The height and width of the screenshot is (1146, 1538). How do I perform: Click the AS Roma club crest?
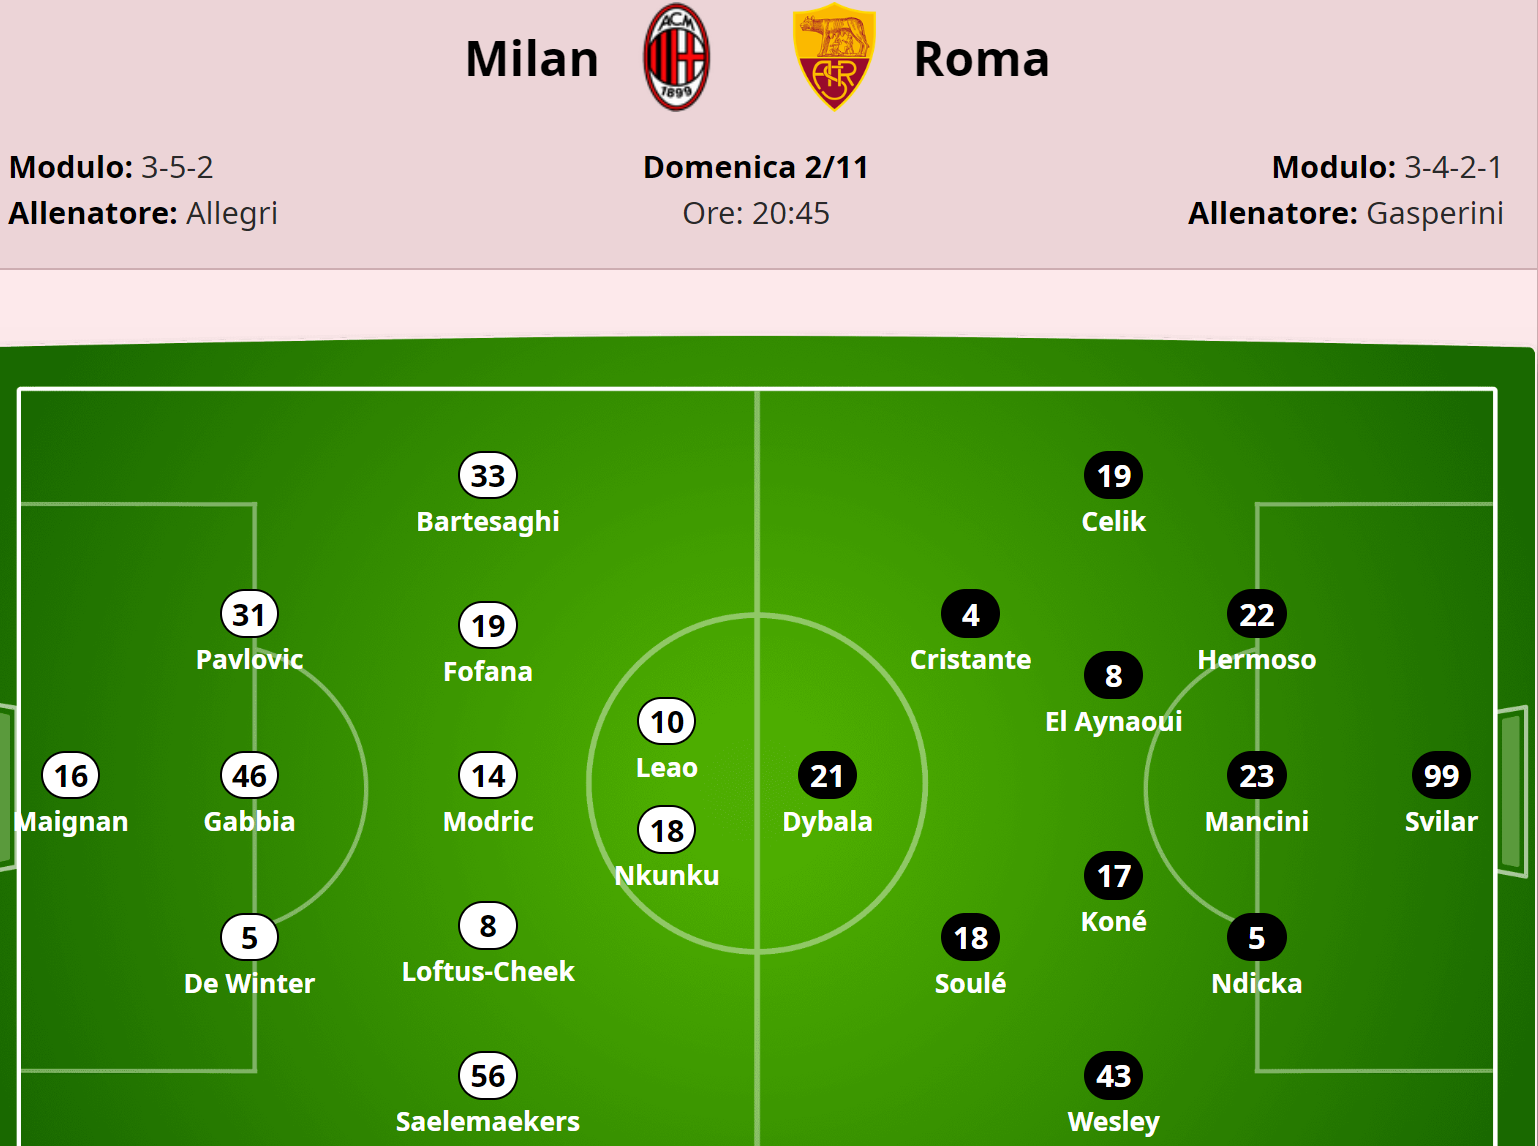click(x=833, y=58)
